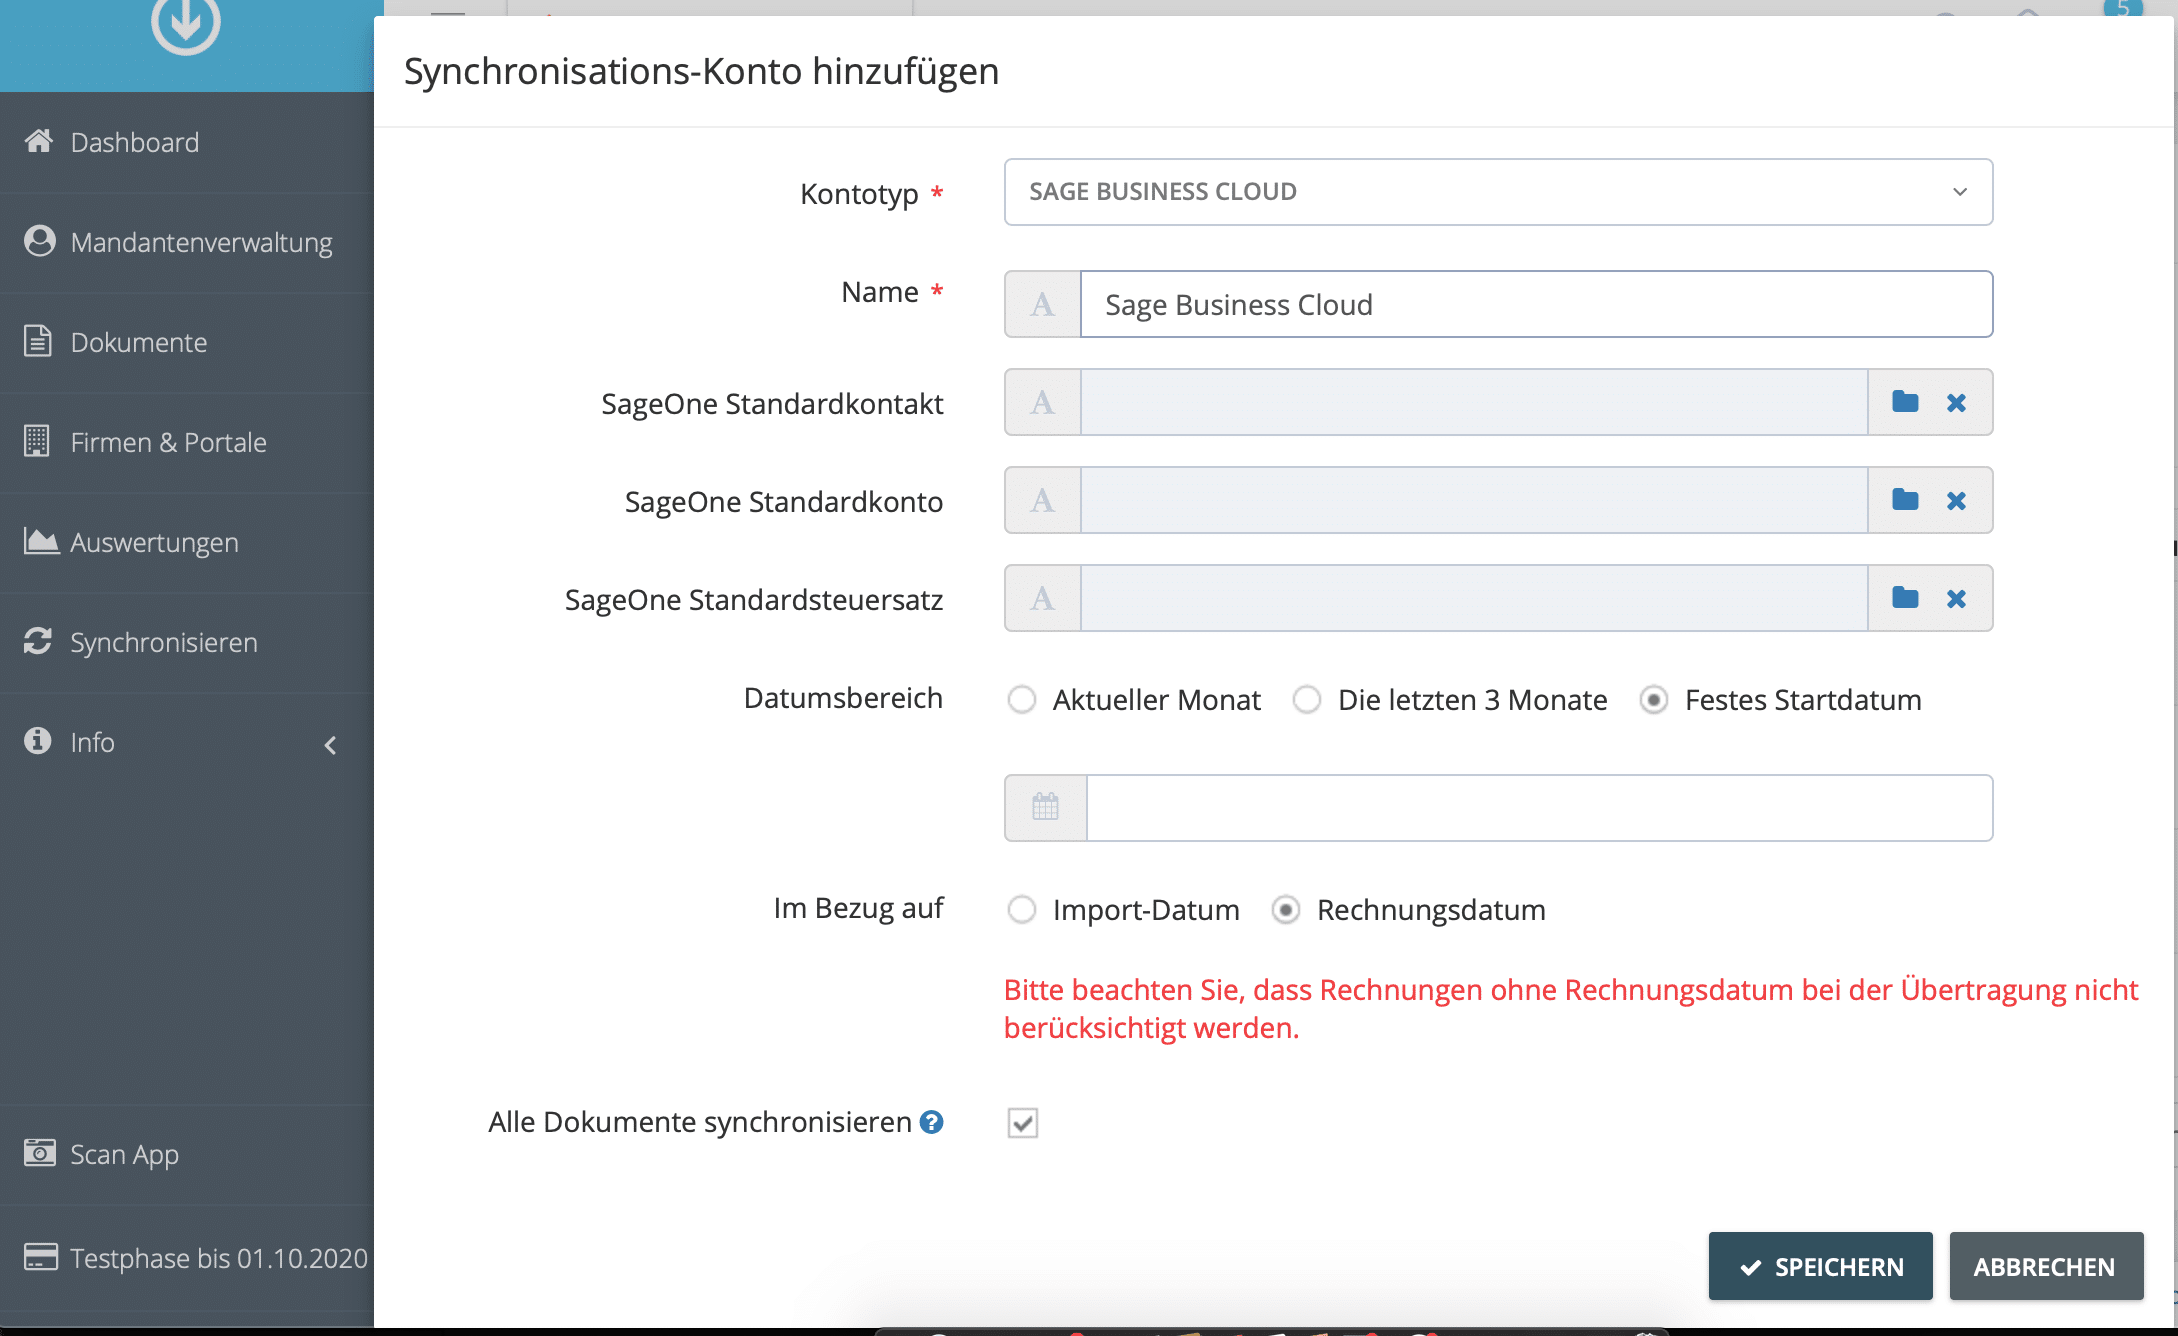Screen dimensions: 2178x1336
Task: Click the SageOne Standardsteuersatz field
Action: tap(1474, 598)
